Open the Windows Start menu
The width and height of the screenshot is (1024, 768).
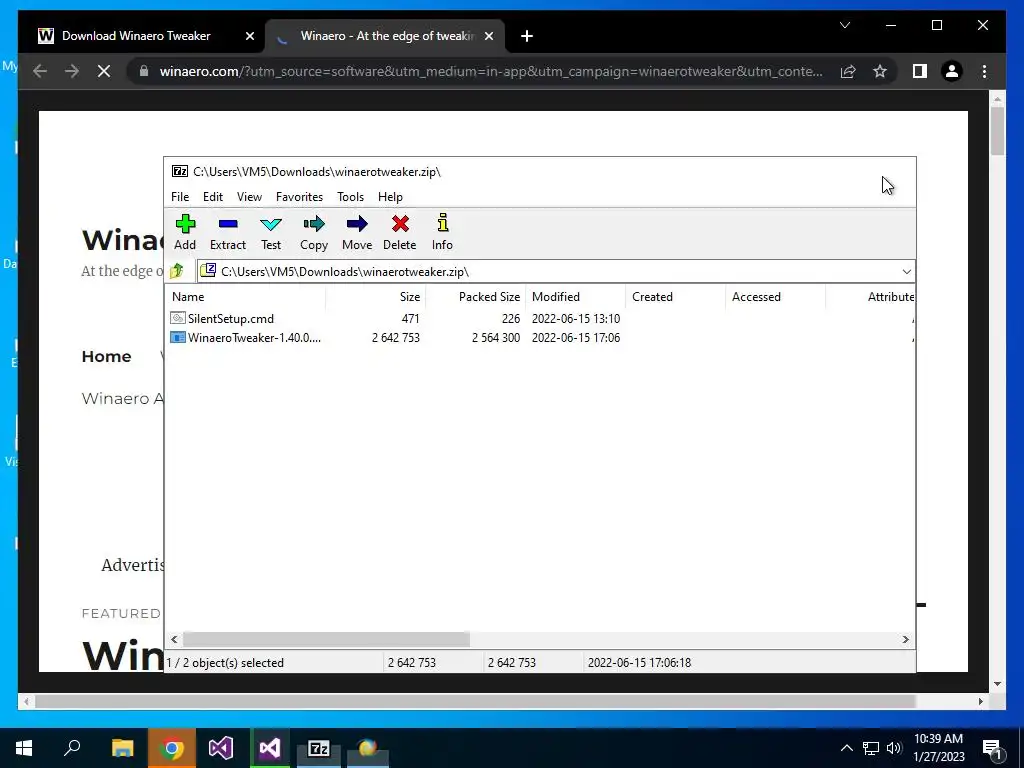click(x=24, y=748)
